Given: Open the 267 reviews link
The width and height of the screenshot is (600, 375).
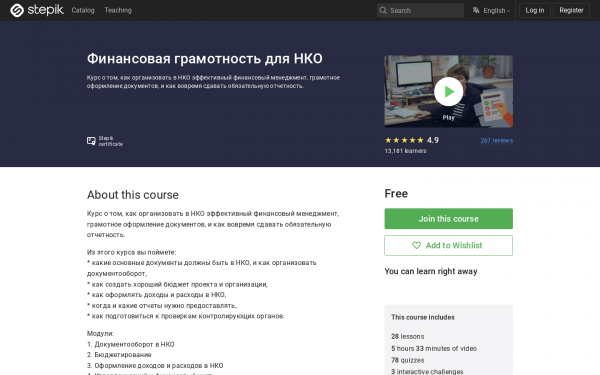Looking at the screenshot, I should 497,140.
